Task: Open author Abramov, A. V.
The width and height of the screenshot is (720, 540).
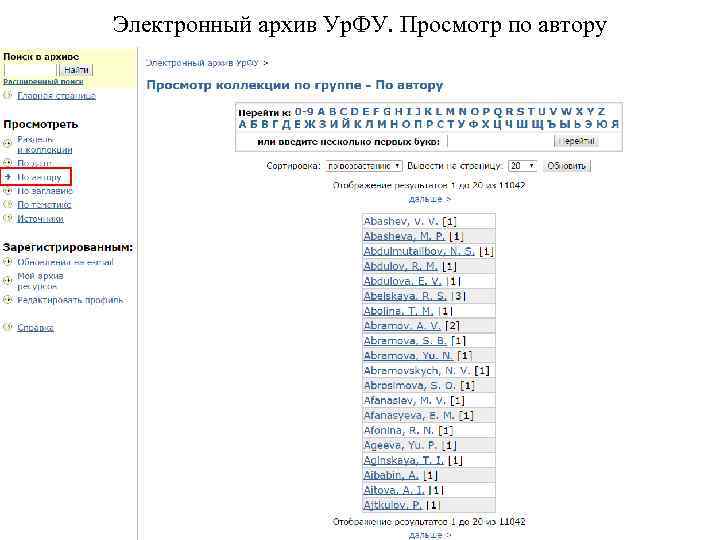Action: (x=402, y=326)
